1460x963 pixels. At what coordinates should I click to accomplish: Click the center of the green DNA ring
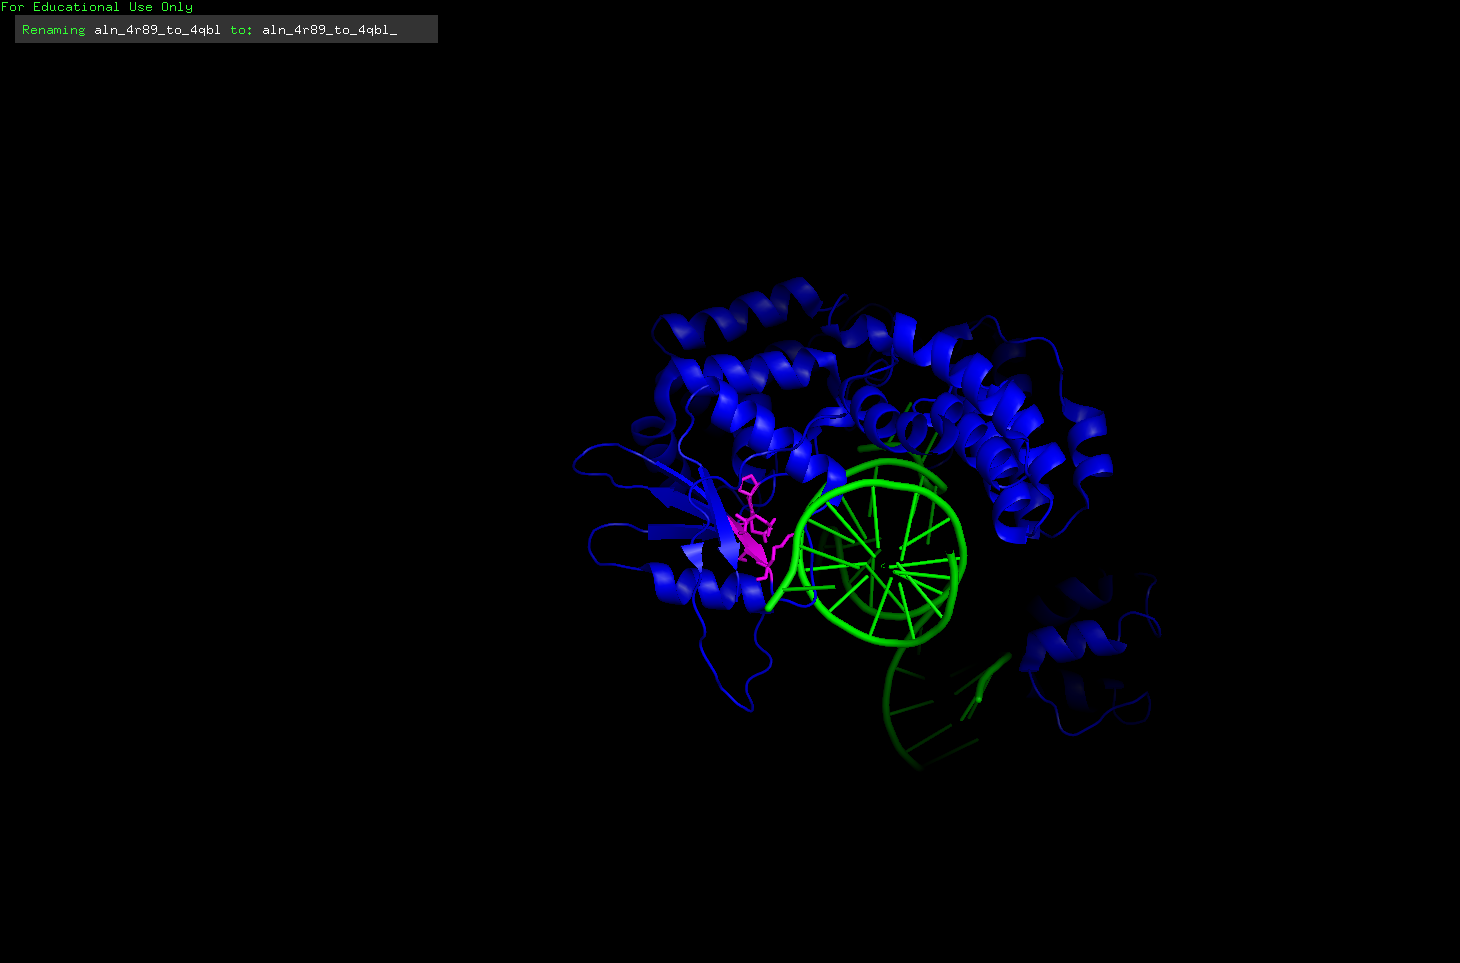(x=881, y=565)
